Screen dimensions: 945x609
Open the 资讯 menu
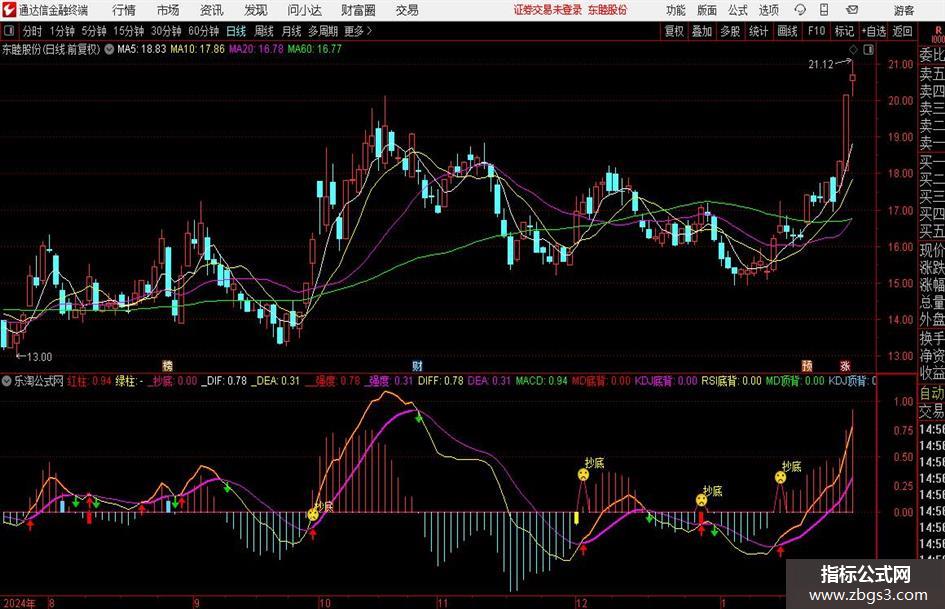212,10
